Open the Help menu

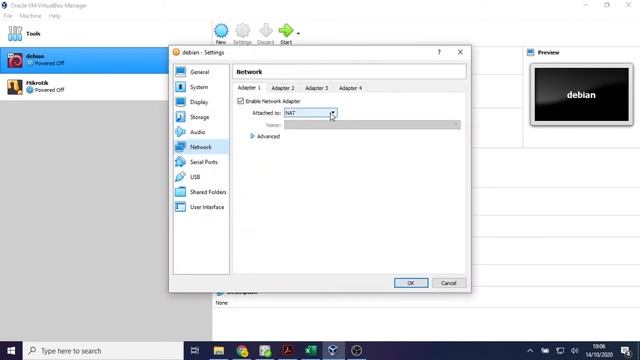pos(54,16)
